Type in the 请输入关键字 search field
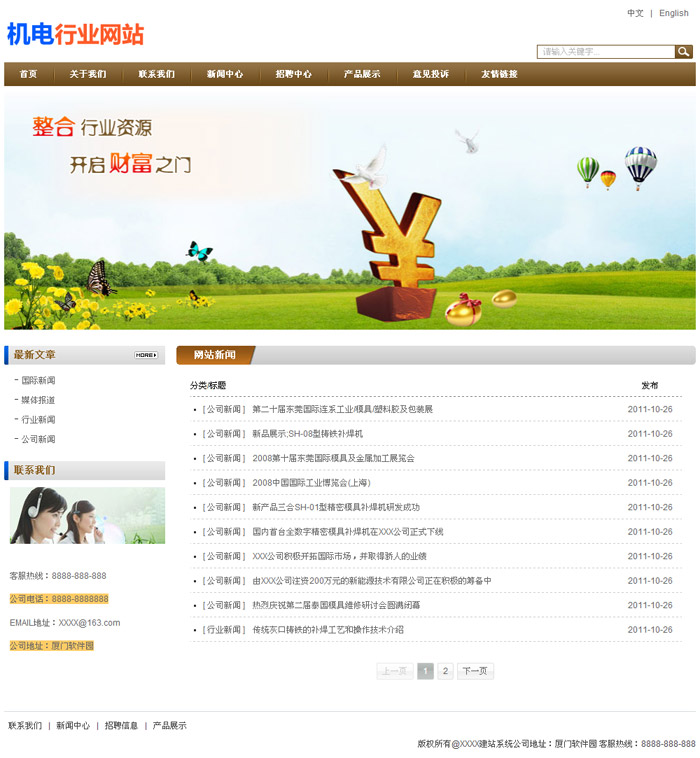Screen dimensions: 700x758 (606, 52)
